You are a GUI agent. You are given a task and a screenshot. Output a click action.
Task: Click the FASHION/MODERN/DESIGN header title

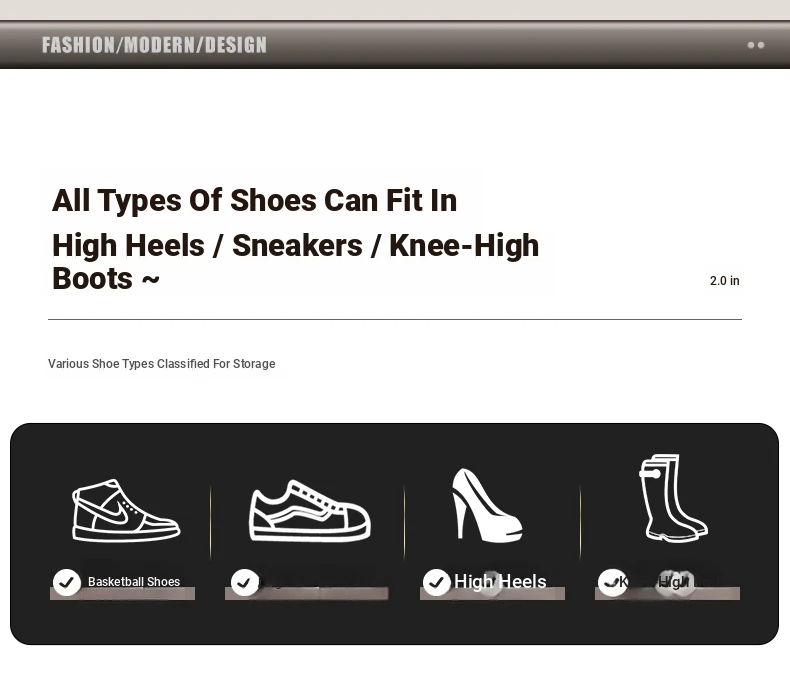click(x=154, y=45)
